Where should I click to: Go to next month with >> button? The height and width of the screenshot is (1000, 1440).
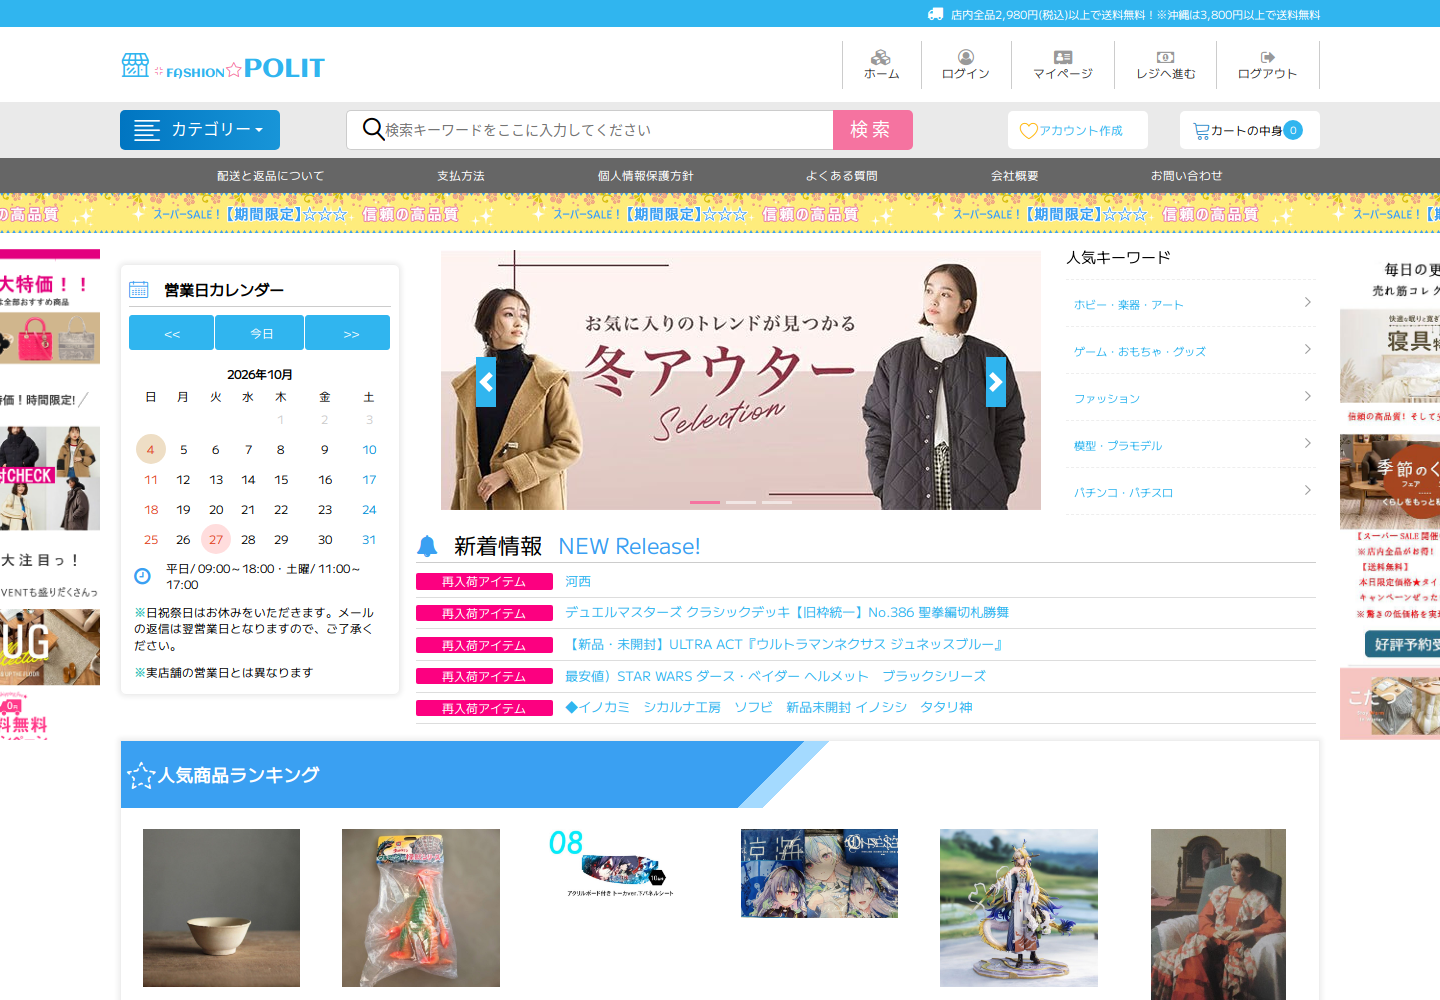pyautogui.click(x=348, y=333)
